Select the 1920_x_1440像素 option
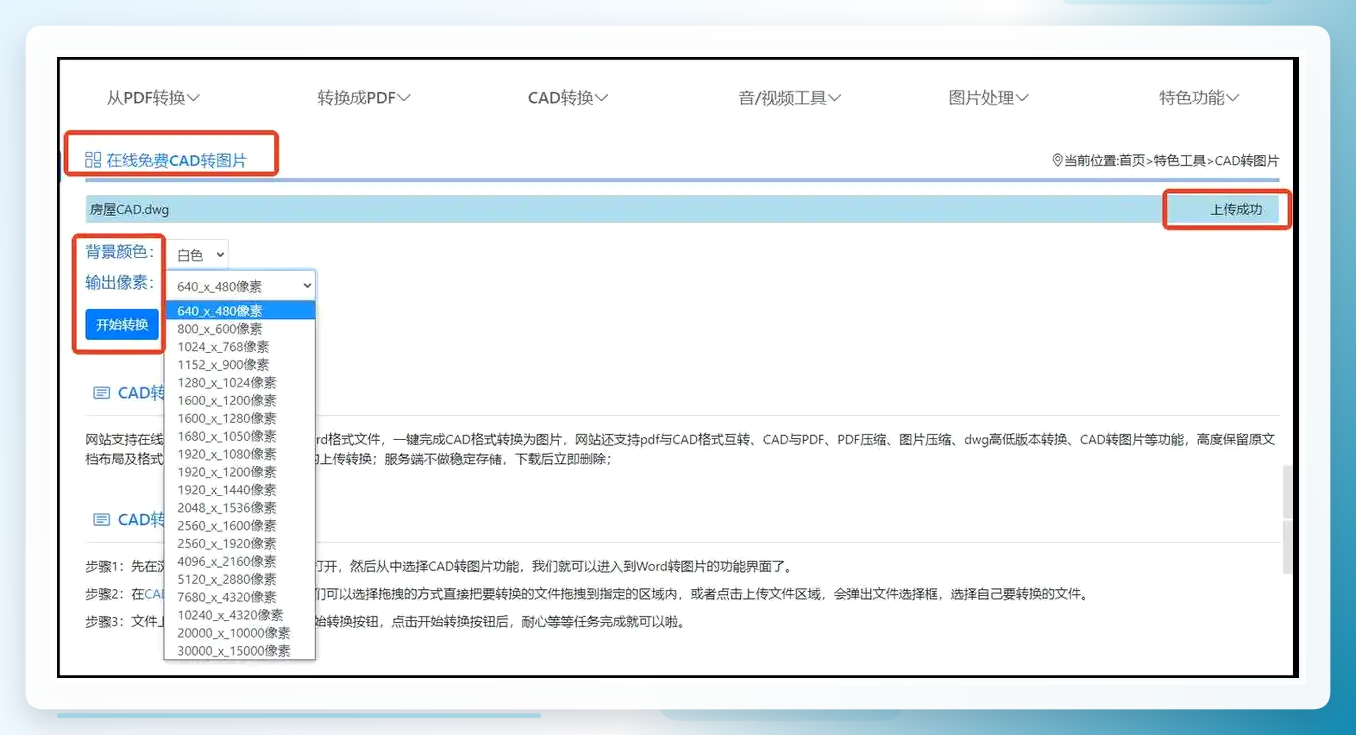 (240, 490)
